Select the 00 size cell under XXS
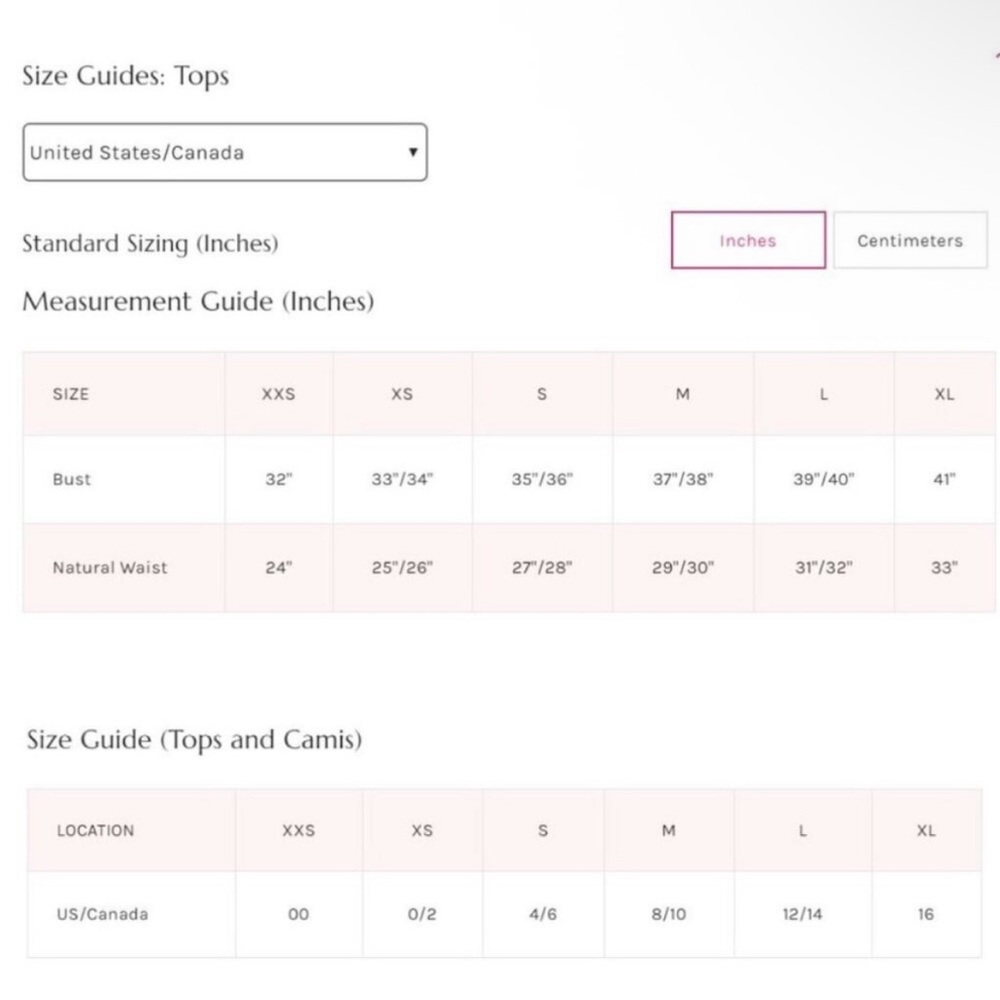The height and width of the screenshot is (1000, 1000). tap(298, 914)
